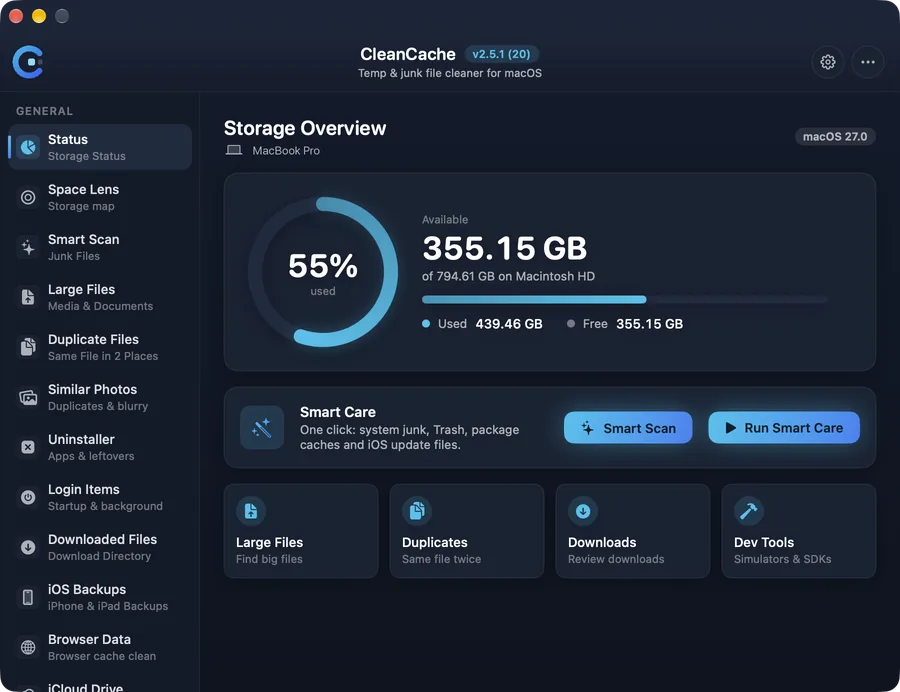Click the yellow minimize window button
Image resolution: width=900 pixels, height=692 pixels.
(x=39, y=16)
